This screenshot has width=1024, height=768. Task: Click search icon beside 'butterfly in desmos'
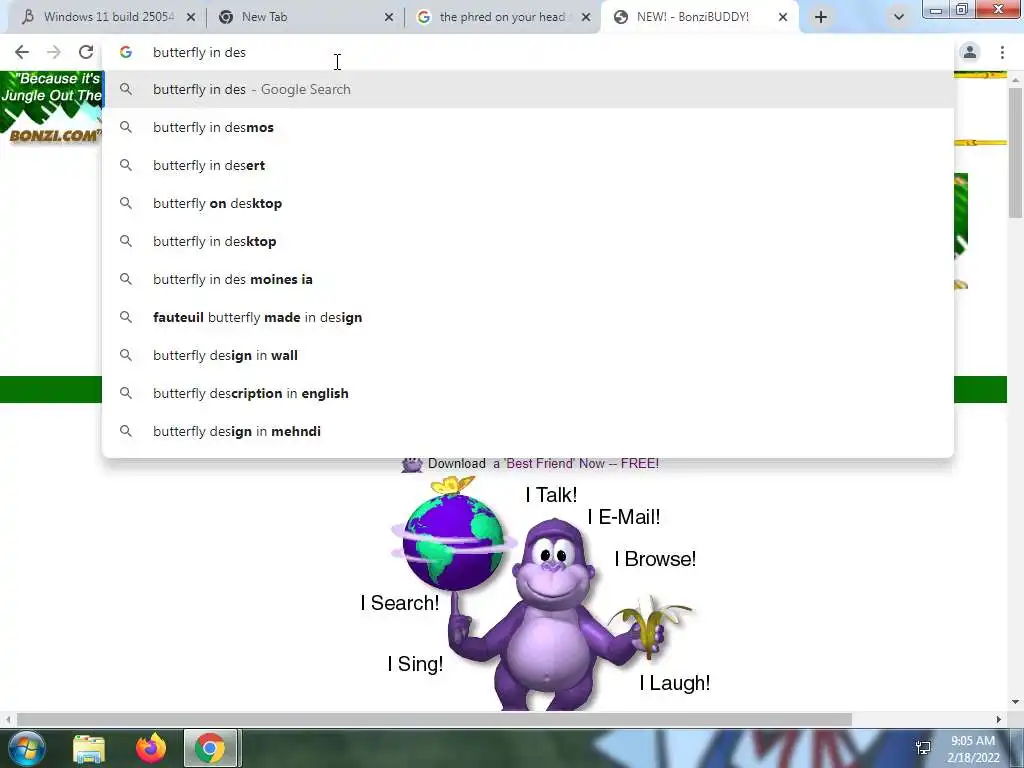(126, 127)
